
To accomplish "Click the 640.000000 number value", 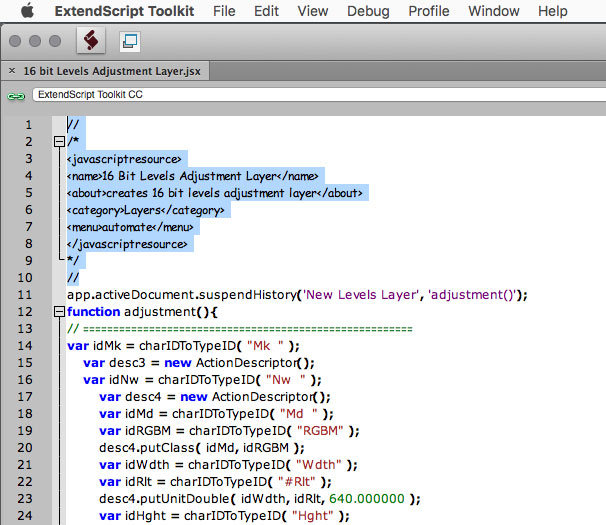I will (x=367, y=499).
